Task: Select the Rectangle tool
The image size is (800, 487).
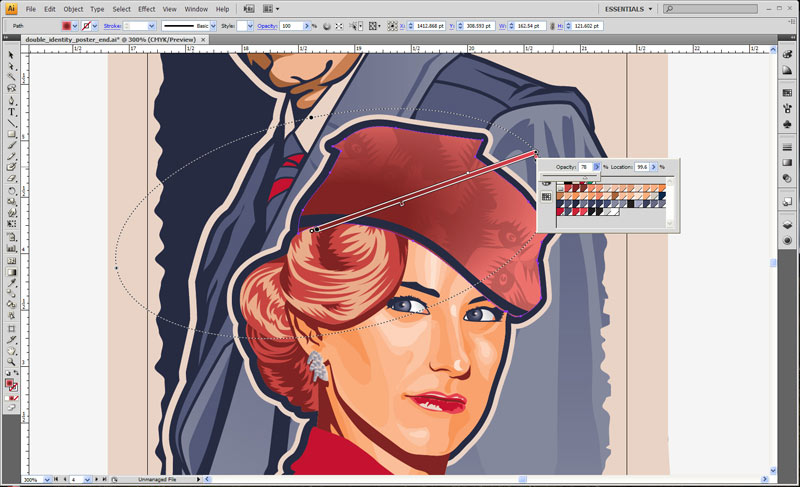Action: (11, 134)
